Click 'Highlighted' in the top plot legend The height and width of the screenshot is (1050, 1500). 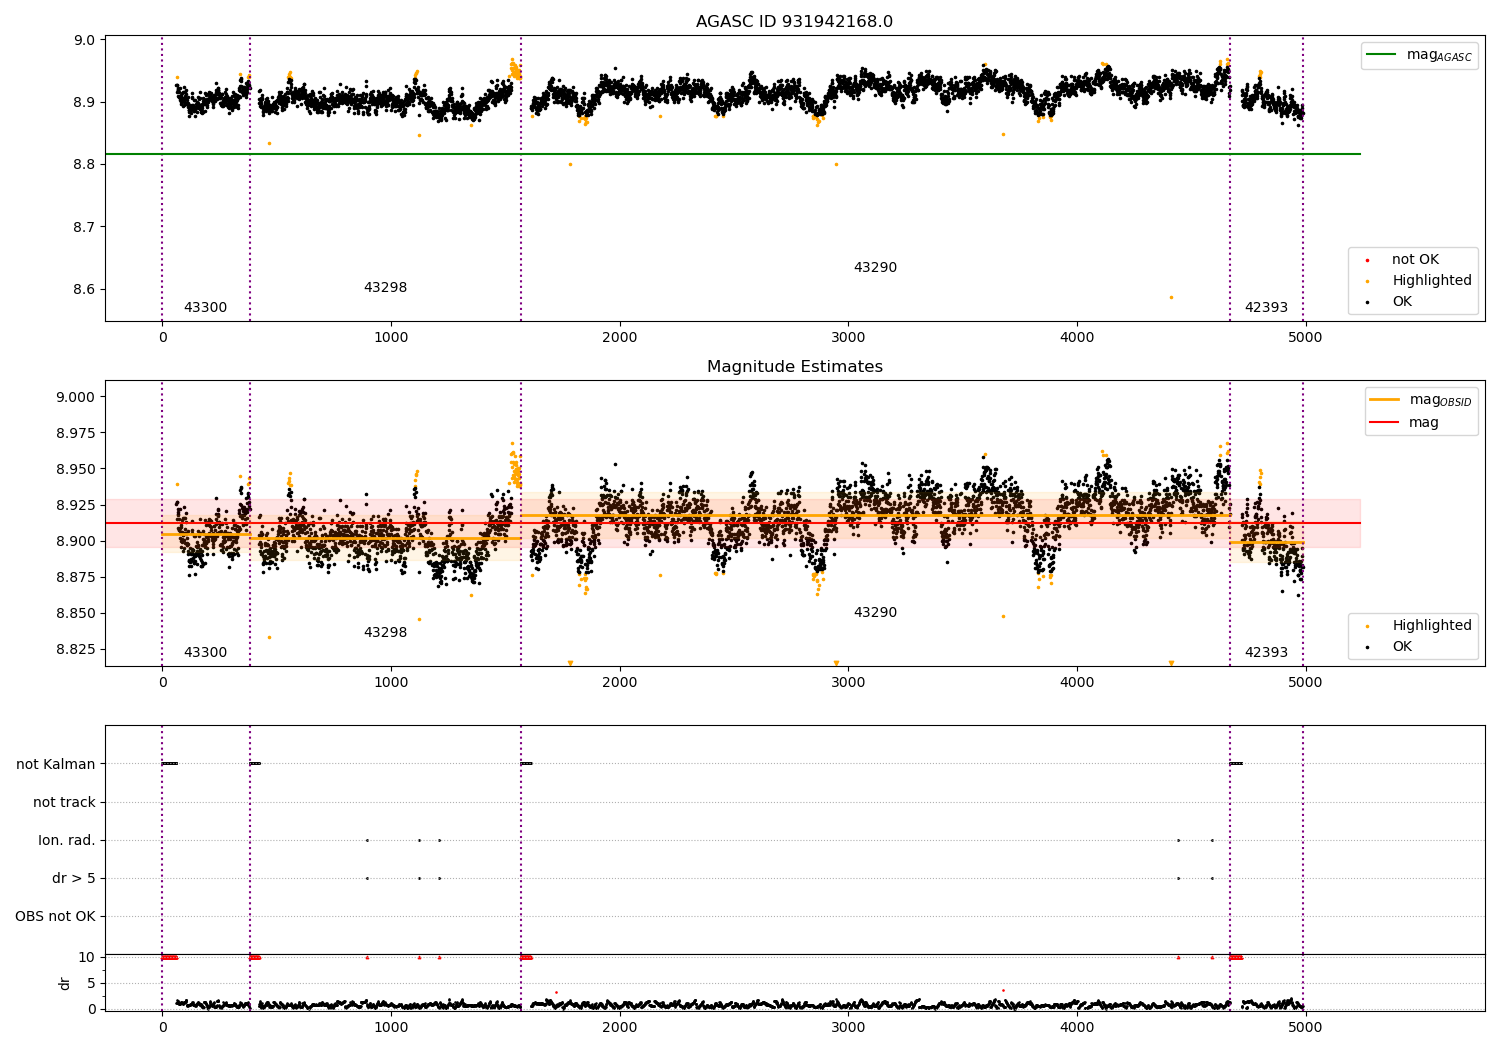coord(1432,281)
